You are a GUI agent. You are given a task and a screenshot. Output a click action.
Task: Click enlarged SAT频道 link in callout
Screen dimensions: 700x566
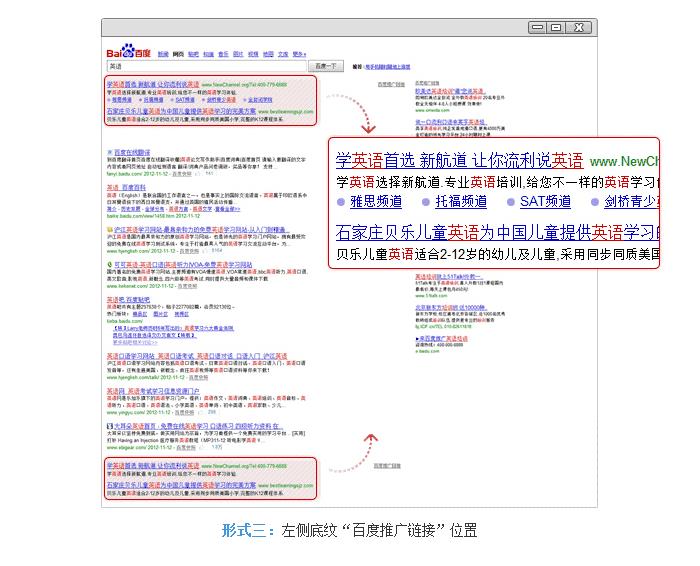[546, 201]
